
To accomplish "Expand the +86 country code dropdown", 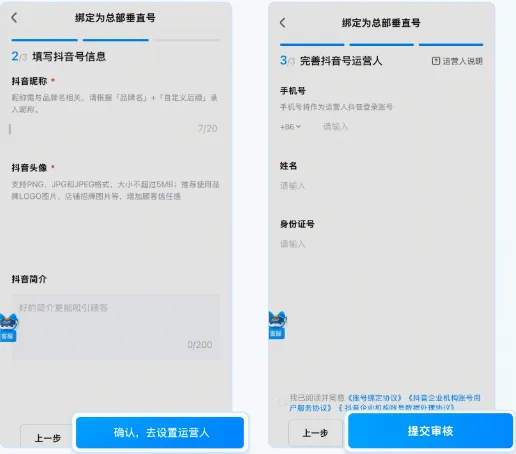I will pos(291,127).
